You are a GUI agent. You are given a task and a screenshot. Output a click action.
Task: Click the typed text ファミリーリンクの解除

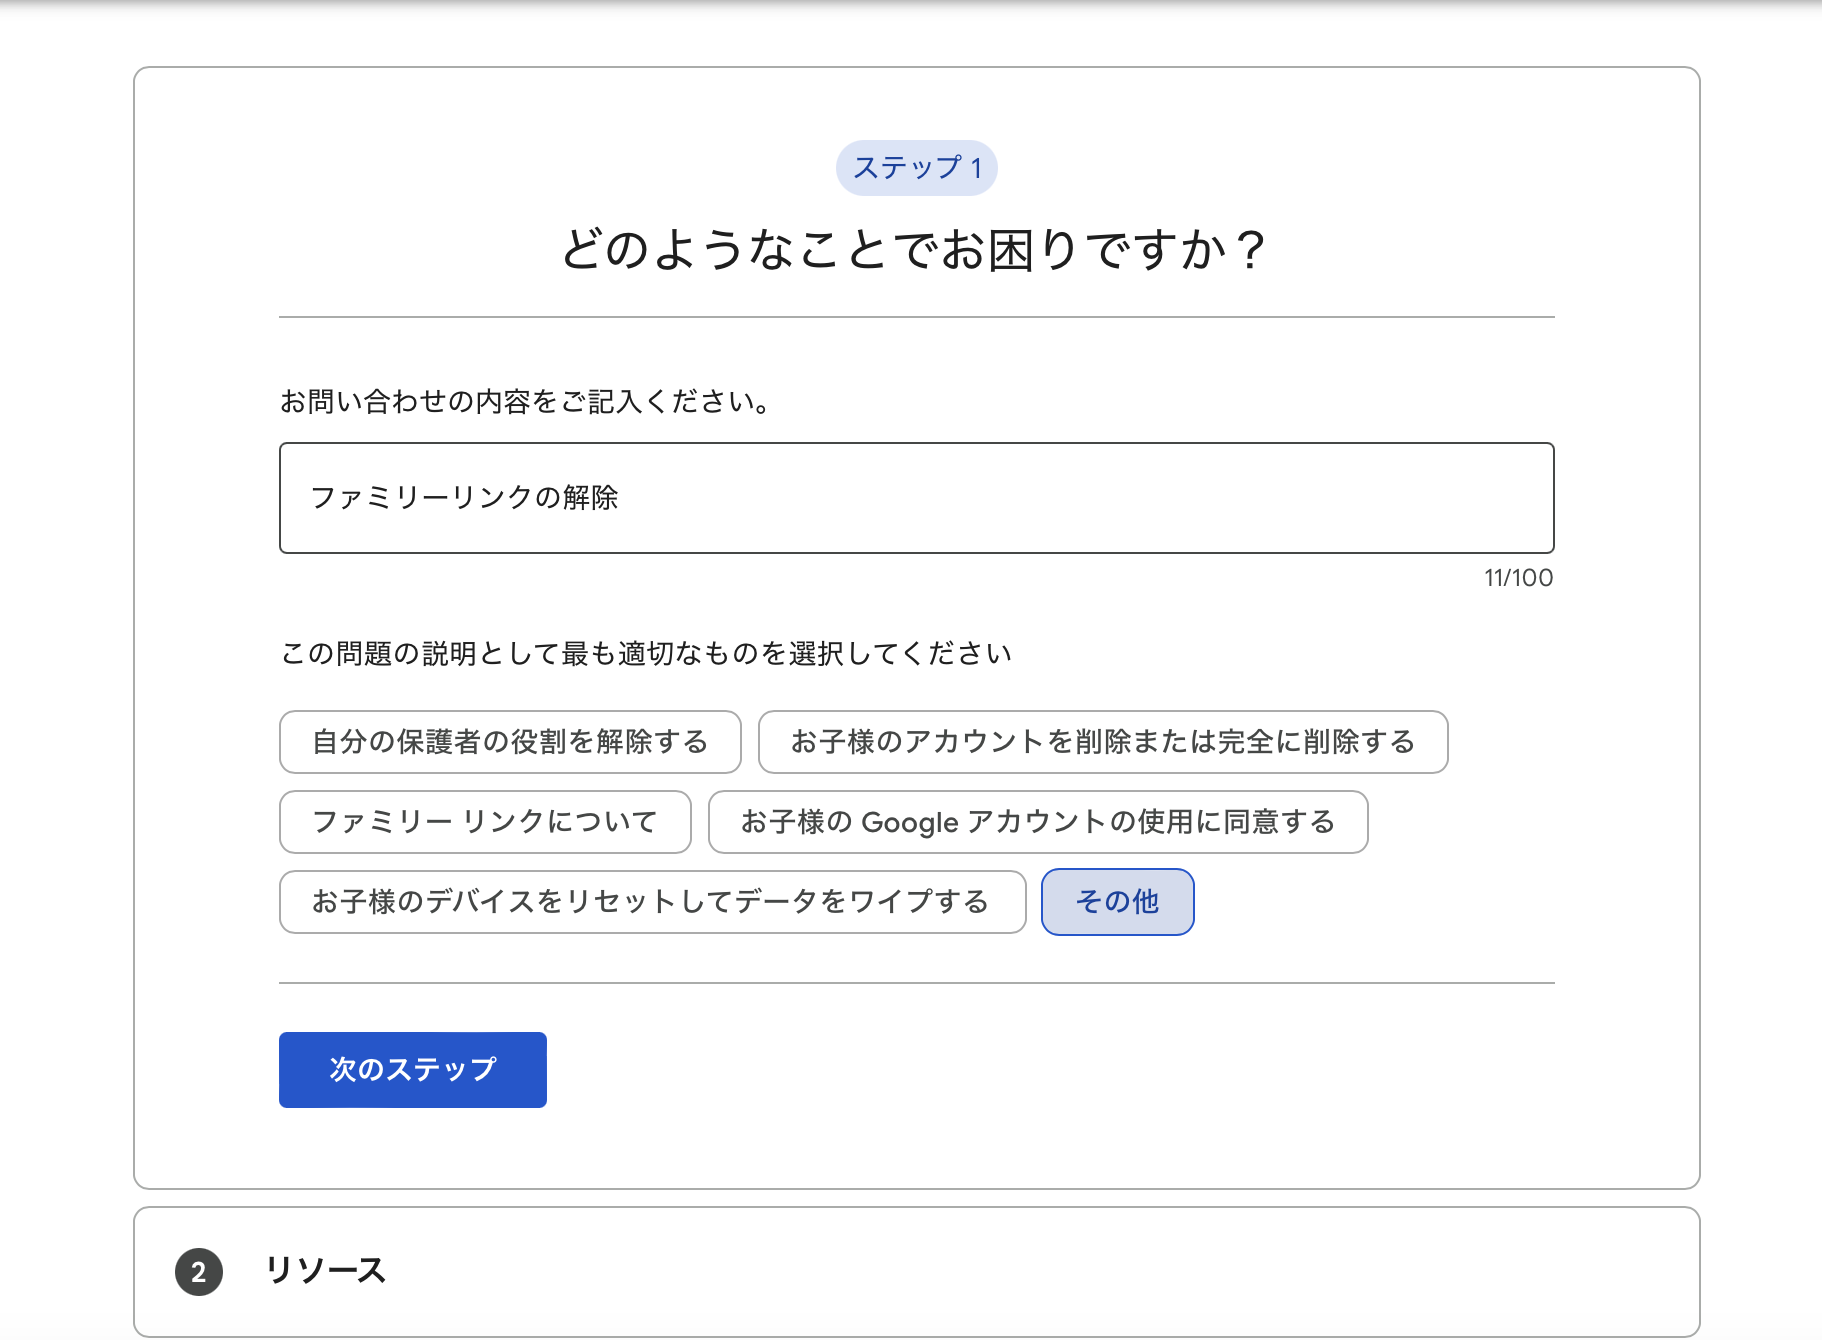pos(464,498)
